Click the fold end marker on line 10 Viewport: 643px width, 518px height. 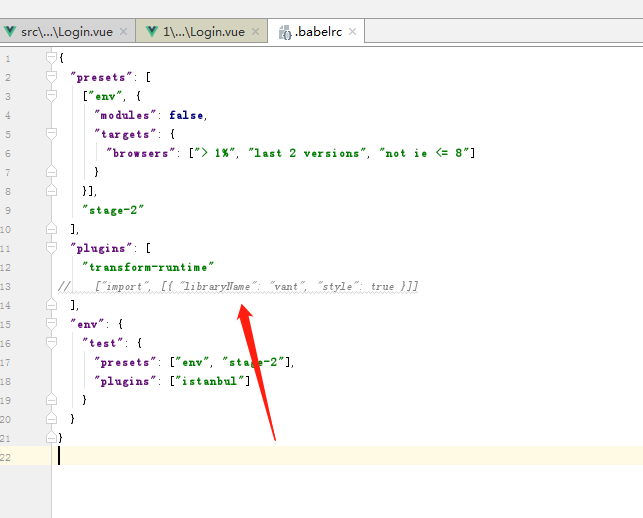click(51, 228)
